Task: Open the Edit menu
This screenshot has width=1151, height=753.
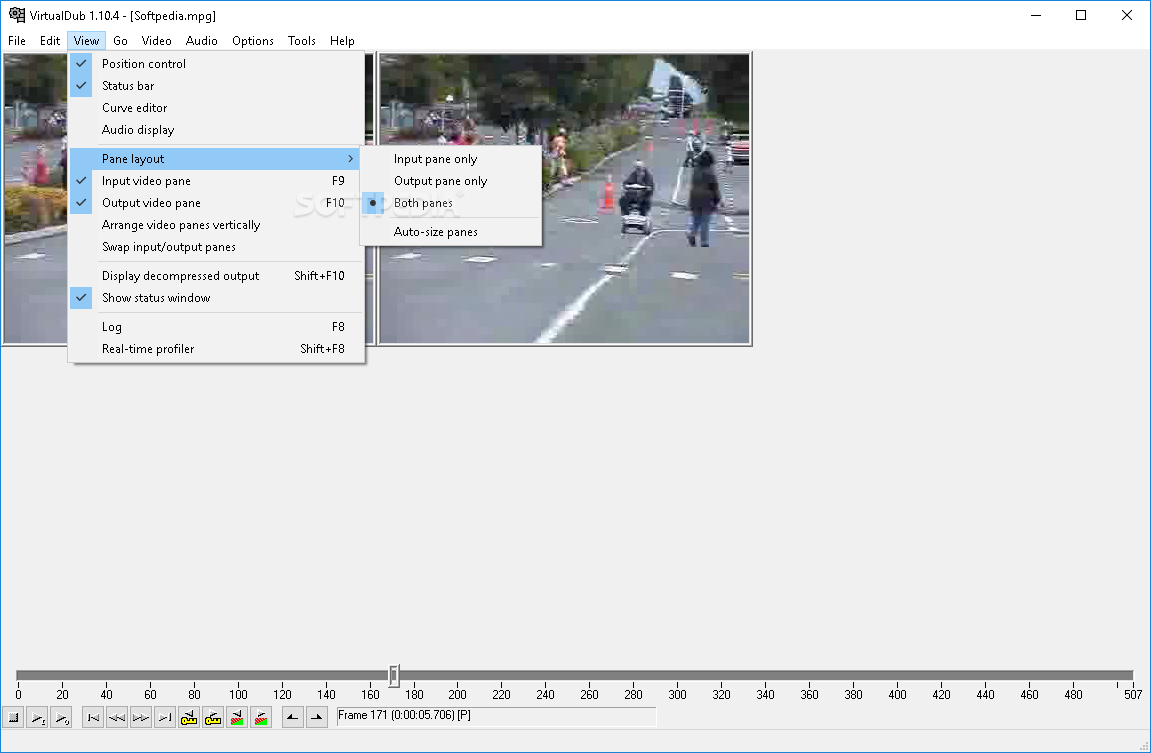Action: (x=50, y=41)
